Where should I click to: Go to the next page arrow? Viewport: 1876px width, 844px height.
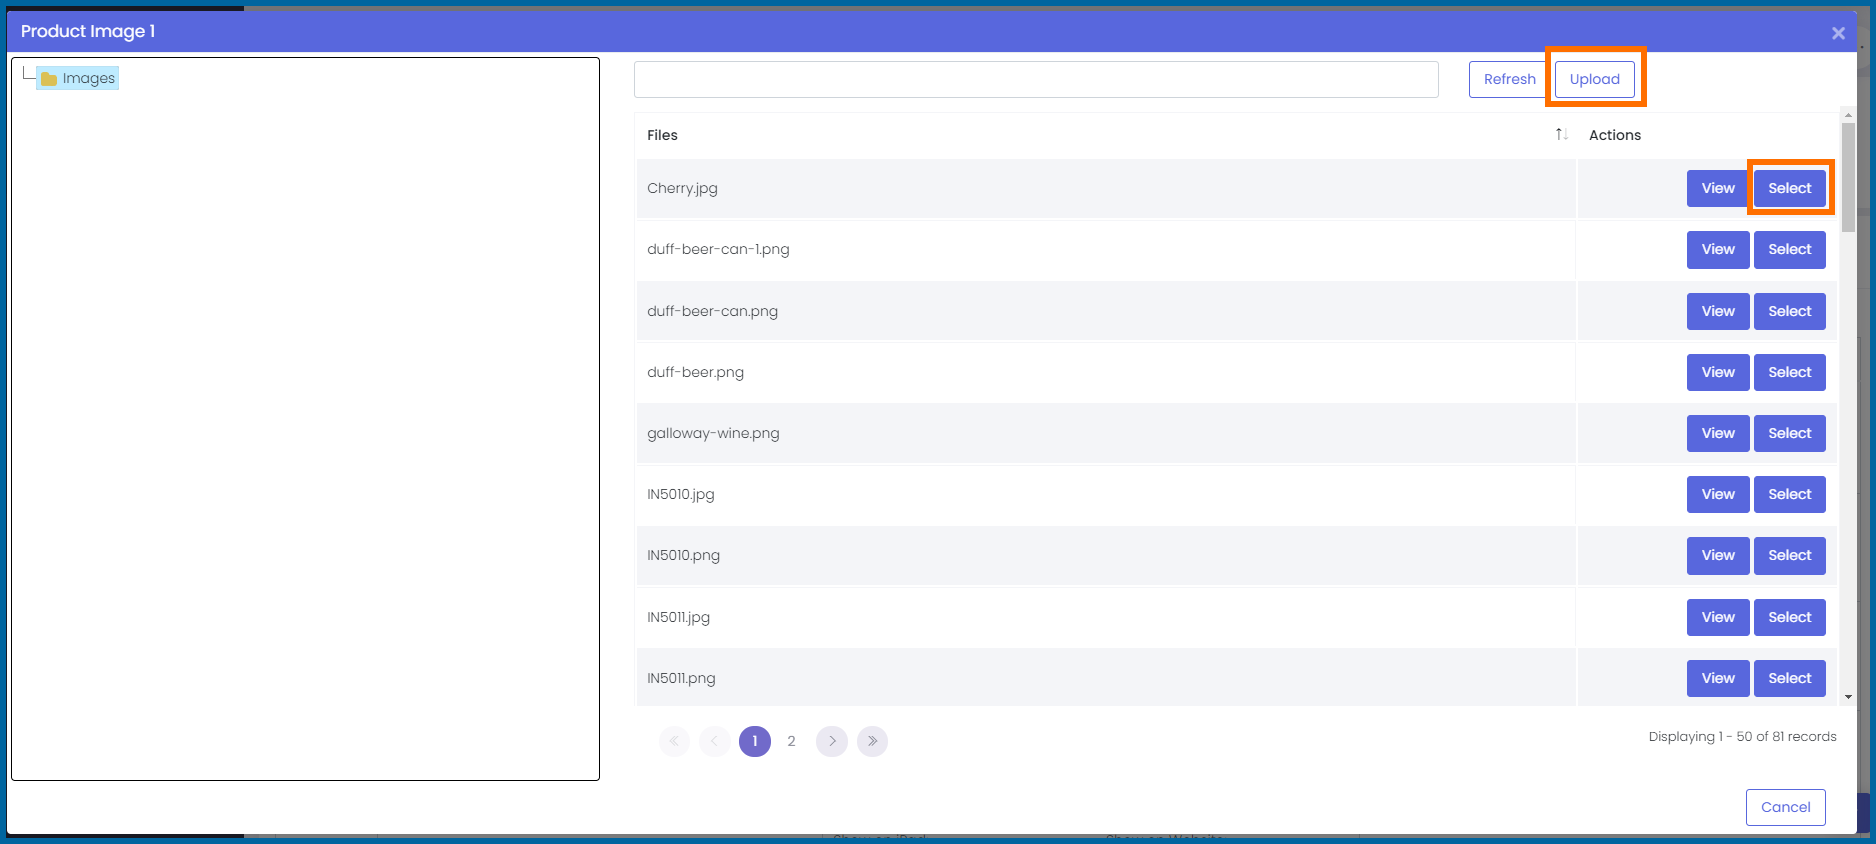point(832,741)
